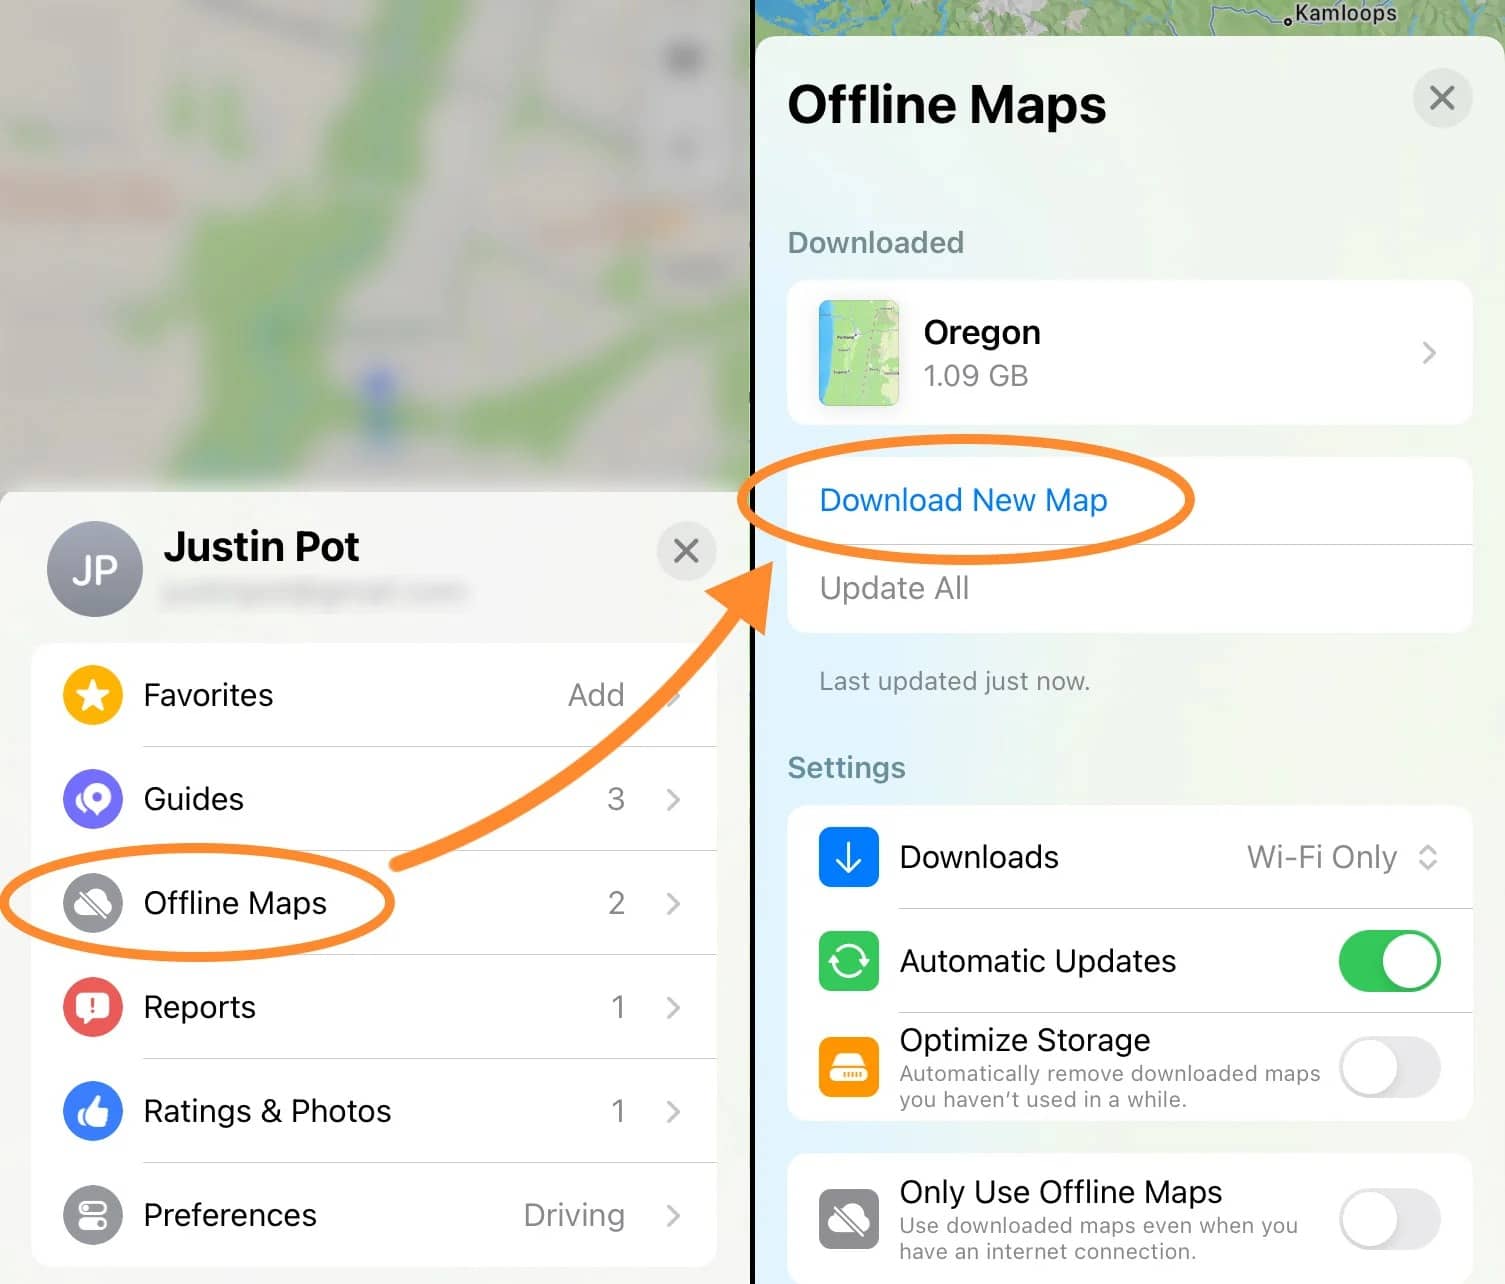Click the green Automatic Updates icon
The image size is (1505, 1284).
849,961
